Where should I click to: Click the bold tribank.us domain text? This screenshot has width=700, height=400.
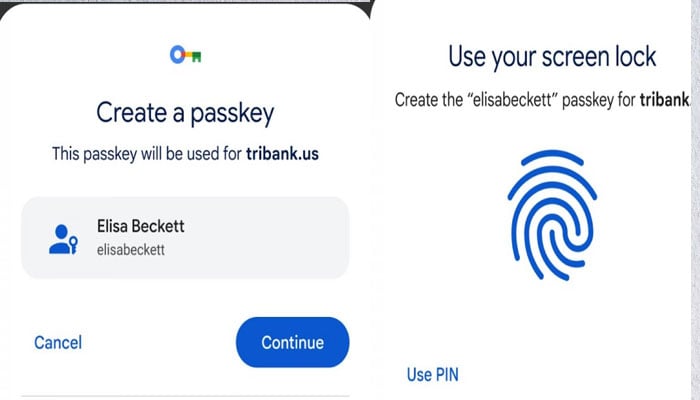(284, 155)
